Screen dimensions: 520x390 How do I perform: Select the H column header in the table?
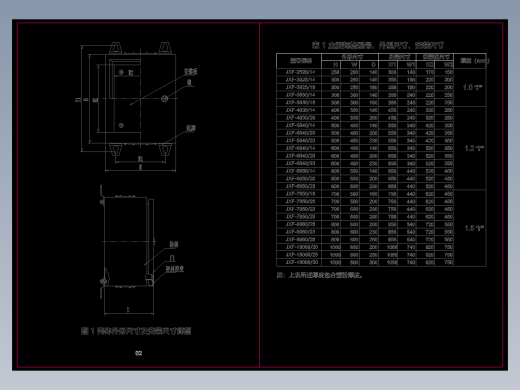click(x=335, y=65)
